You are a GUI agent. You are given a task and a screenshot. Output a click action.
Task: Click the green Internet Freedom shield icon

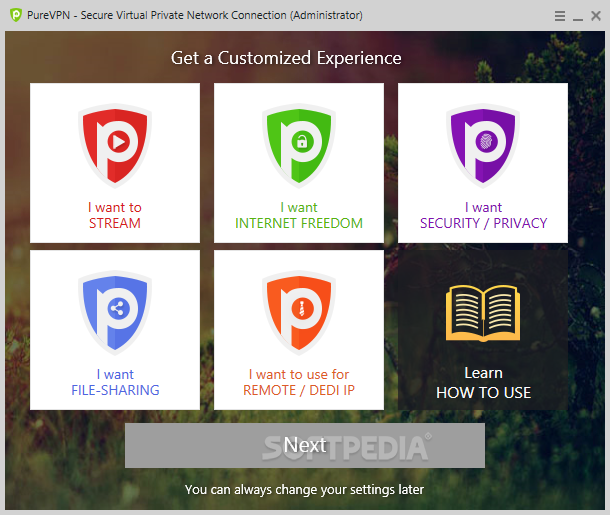coord(299,145)
